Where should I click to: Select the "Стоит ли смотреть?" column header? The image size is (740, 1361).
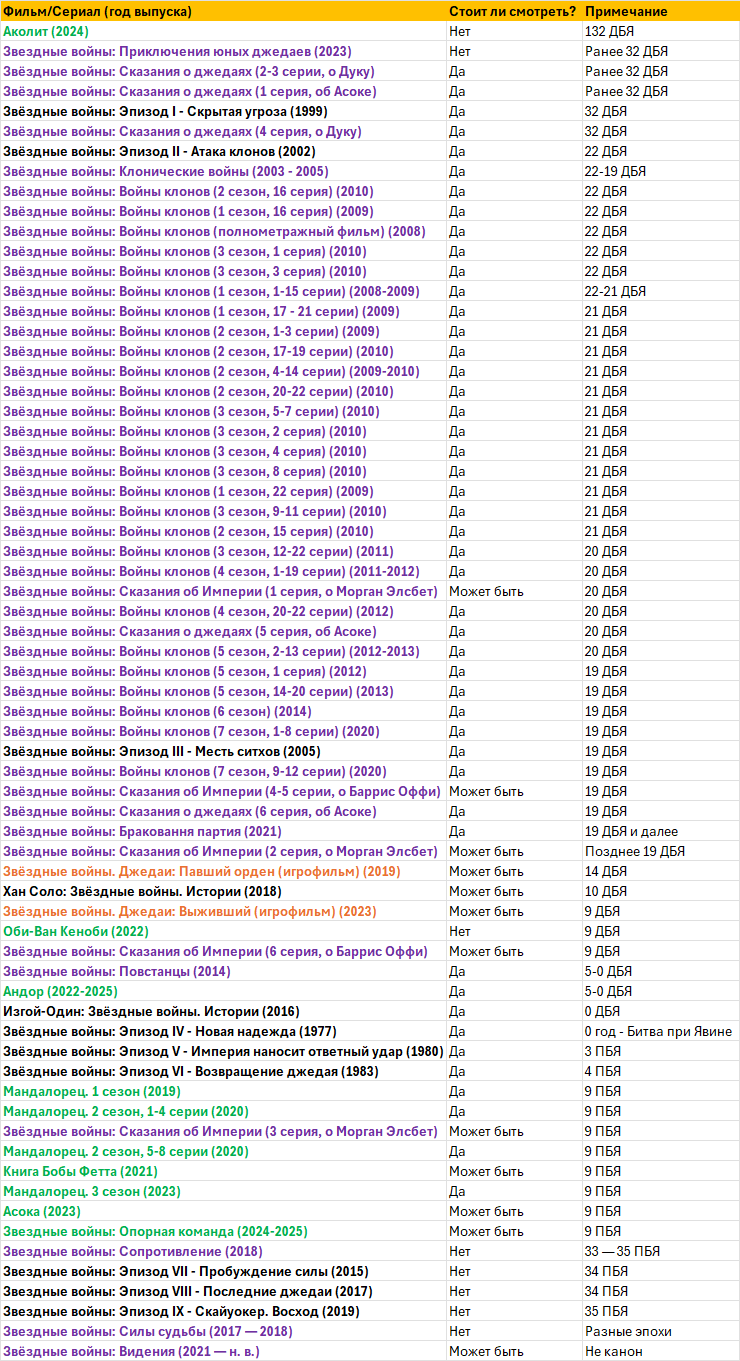point(512,11)
